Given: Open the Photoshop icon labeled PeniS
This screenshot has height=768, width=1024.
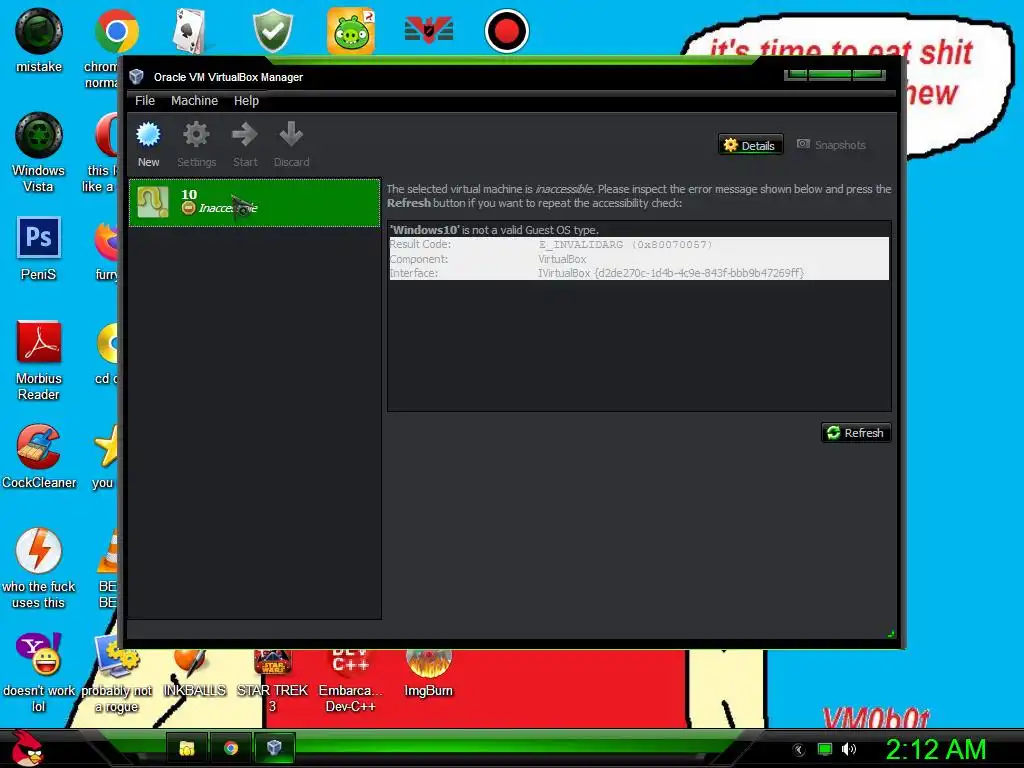Looking at the screenshot, I should tap(39, 248).
